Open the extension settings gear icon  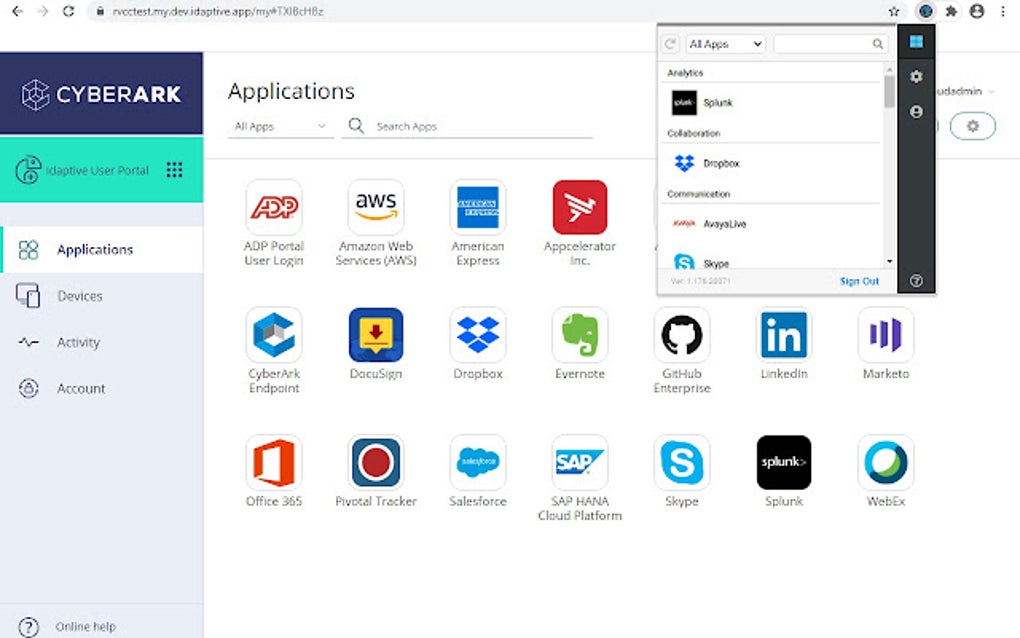click(x=916, y=76)
